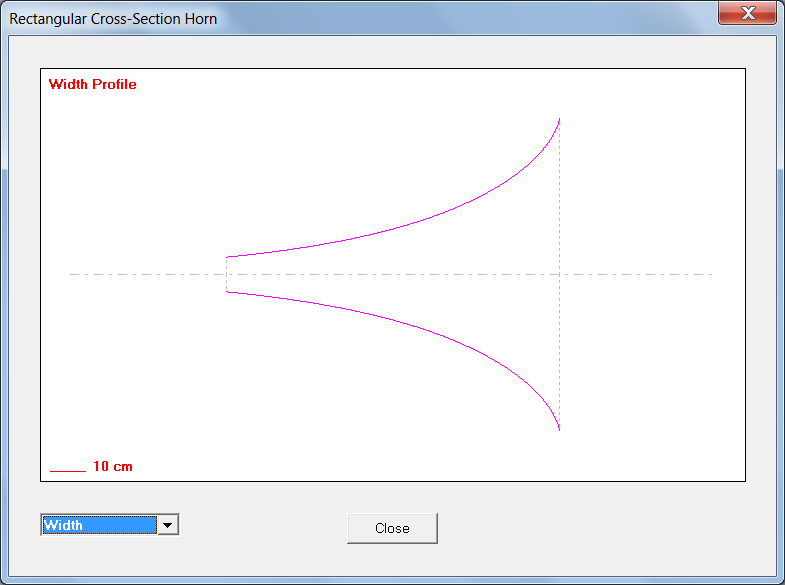785x585 pixels.
Task: Click the 'Width Profile' label
Action: point(93,84)
